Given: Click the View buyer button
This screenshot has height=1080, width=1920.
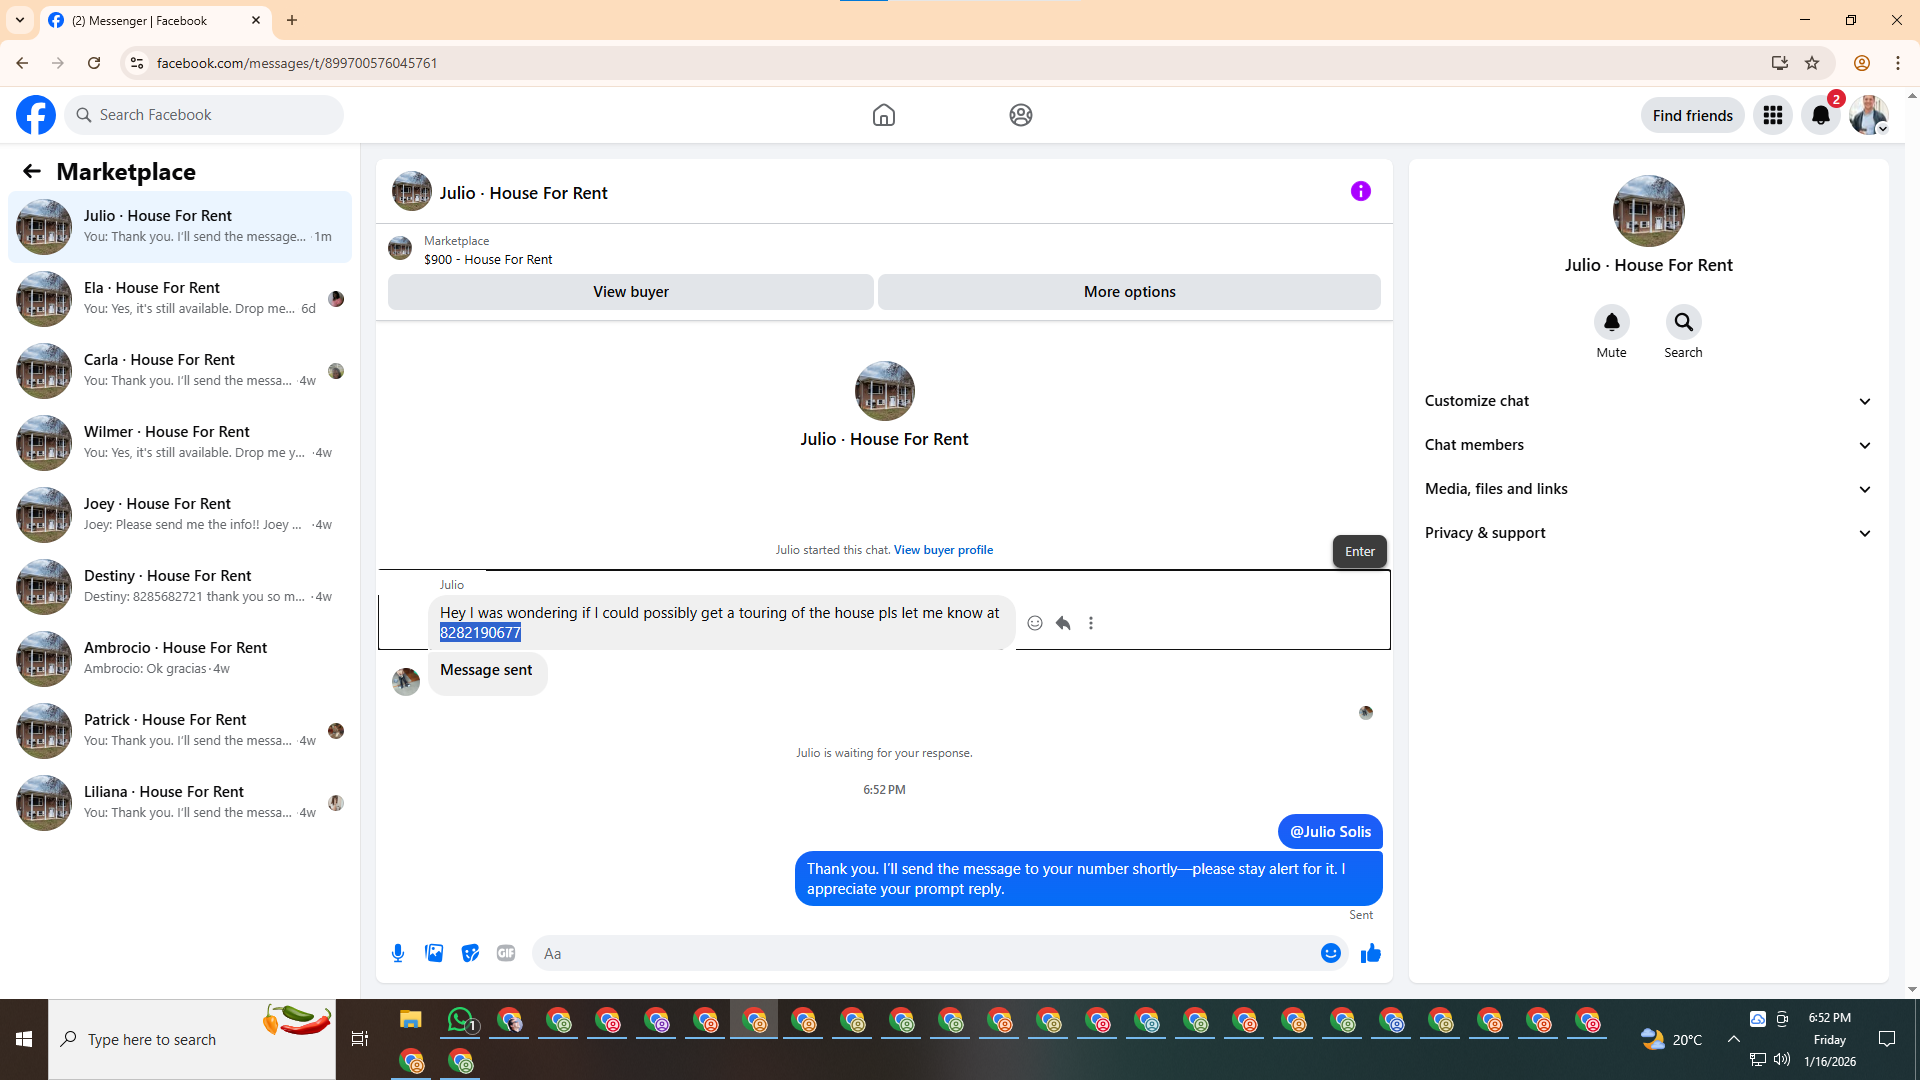Looking at the screenshot, I should tap(630, 292).
